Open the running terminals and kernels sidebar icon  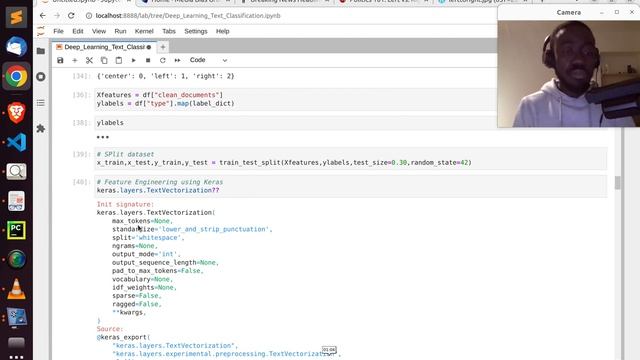41,77
